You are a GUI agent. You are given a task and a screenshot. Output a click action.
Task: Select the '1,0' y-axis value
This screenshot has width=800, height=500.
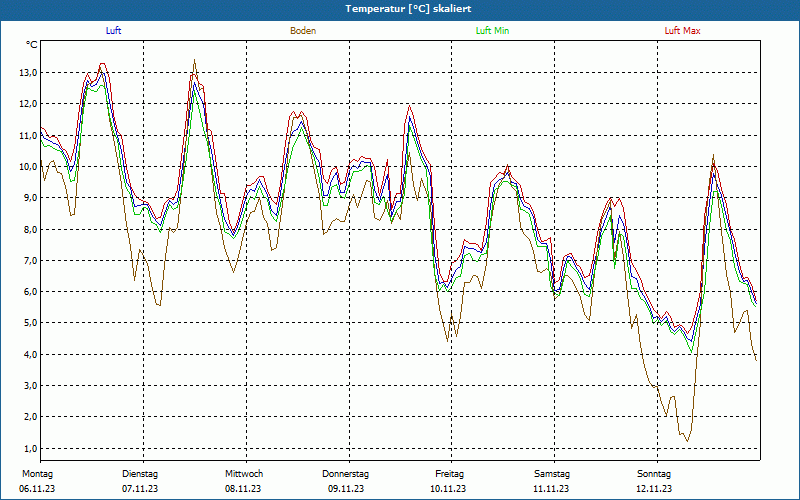coord(30,448)
